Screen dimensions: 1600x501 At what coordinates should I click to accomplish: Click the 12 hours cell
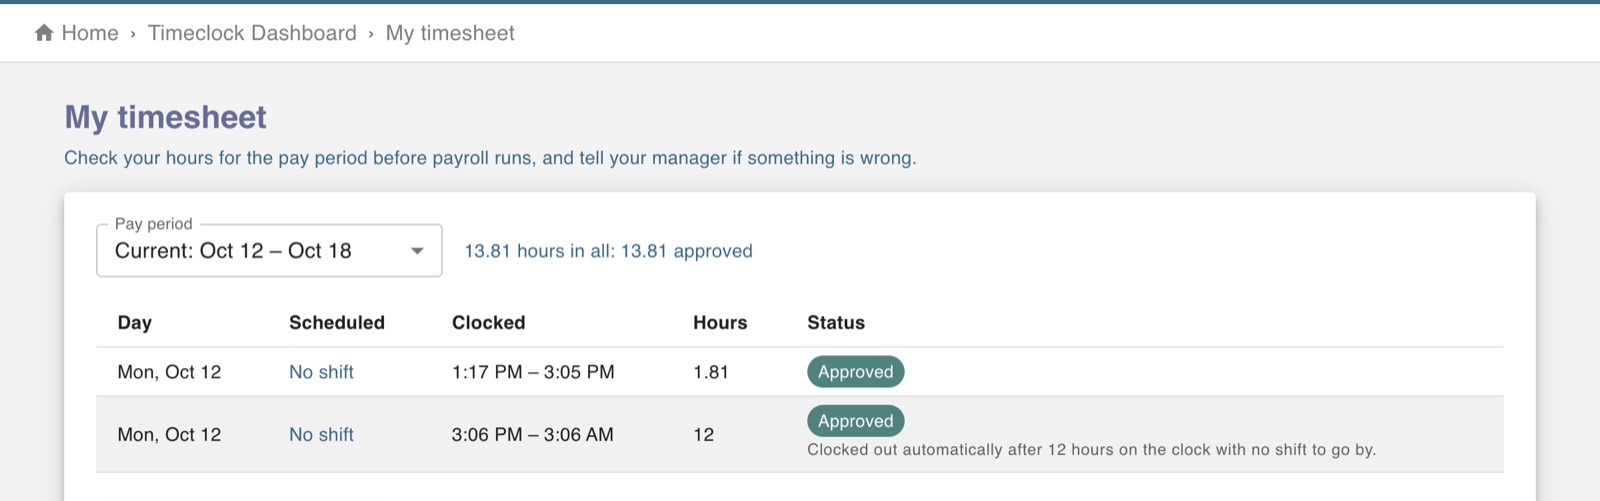(x=704, y=435)
